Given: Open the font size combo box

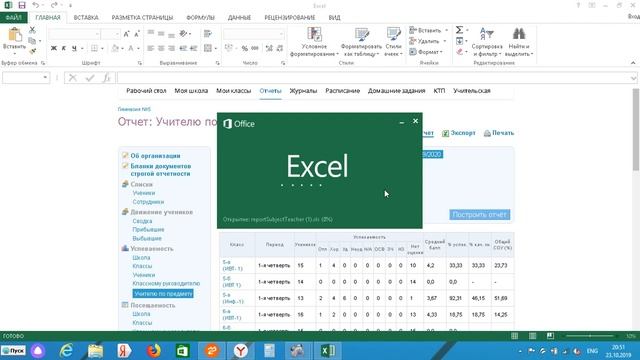Looking at the screenshot, I should coord(110,34).
